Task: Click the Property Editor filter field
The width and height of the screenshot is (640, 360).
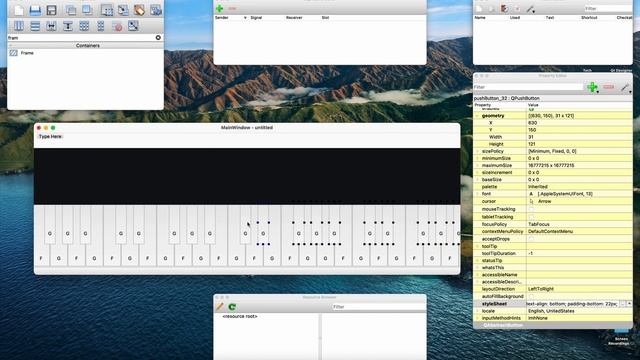Action: (528, 87)
